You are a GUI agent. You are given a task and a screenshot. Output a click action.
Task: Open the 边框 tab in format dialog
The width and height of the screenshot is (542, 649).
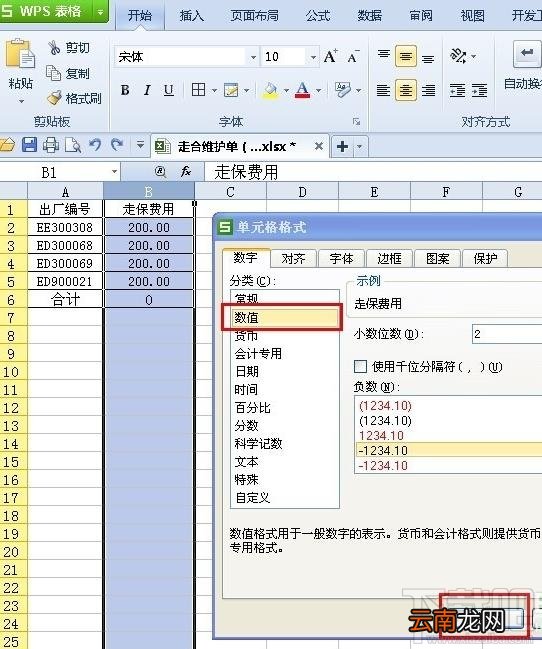point(389,259)
